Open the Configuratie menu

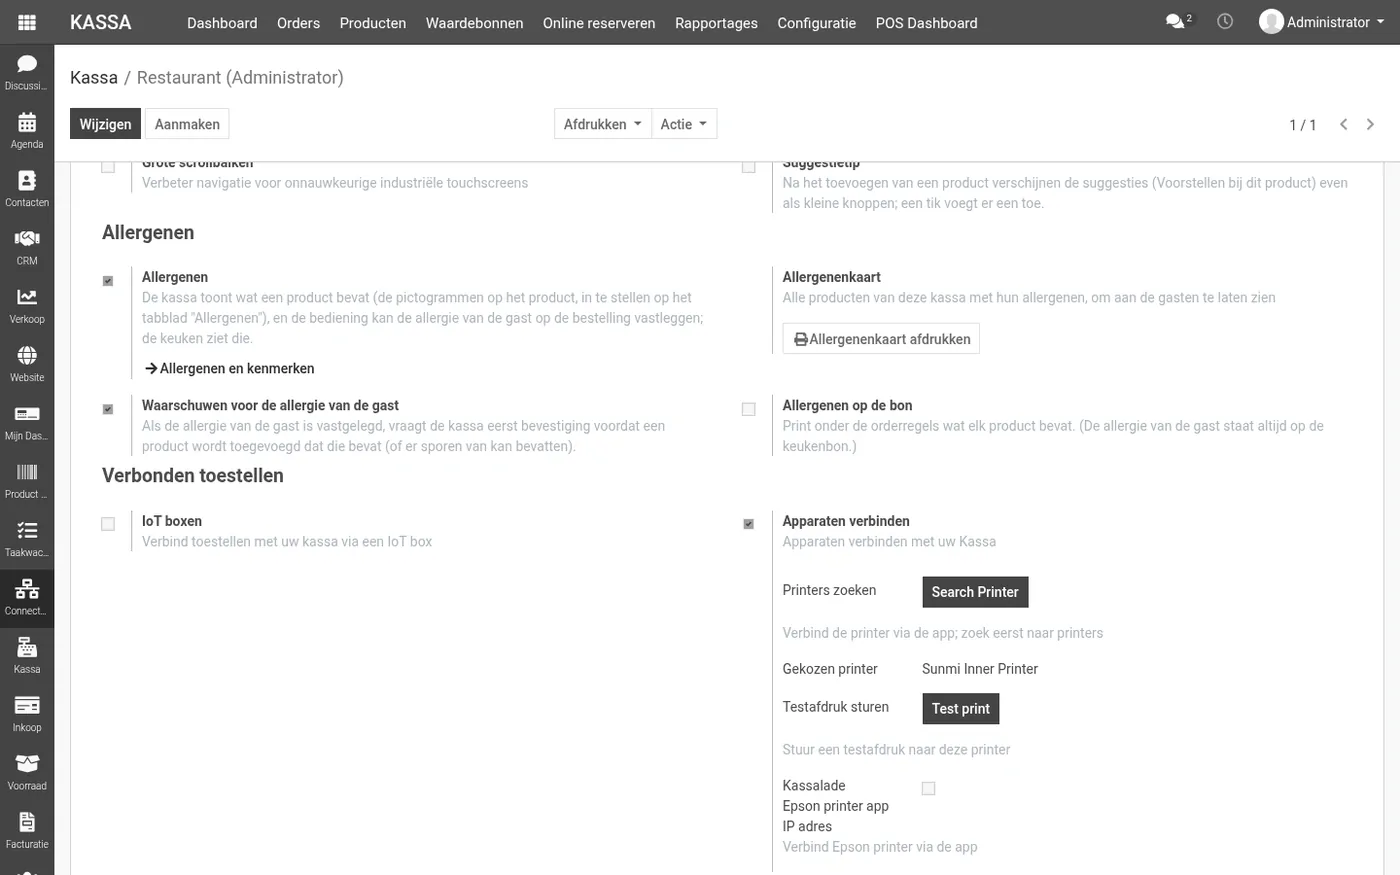pyautogui.click(x=816, y=22)
